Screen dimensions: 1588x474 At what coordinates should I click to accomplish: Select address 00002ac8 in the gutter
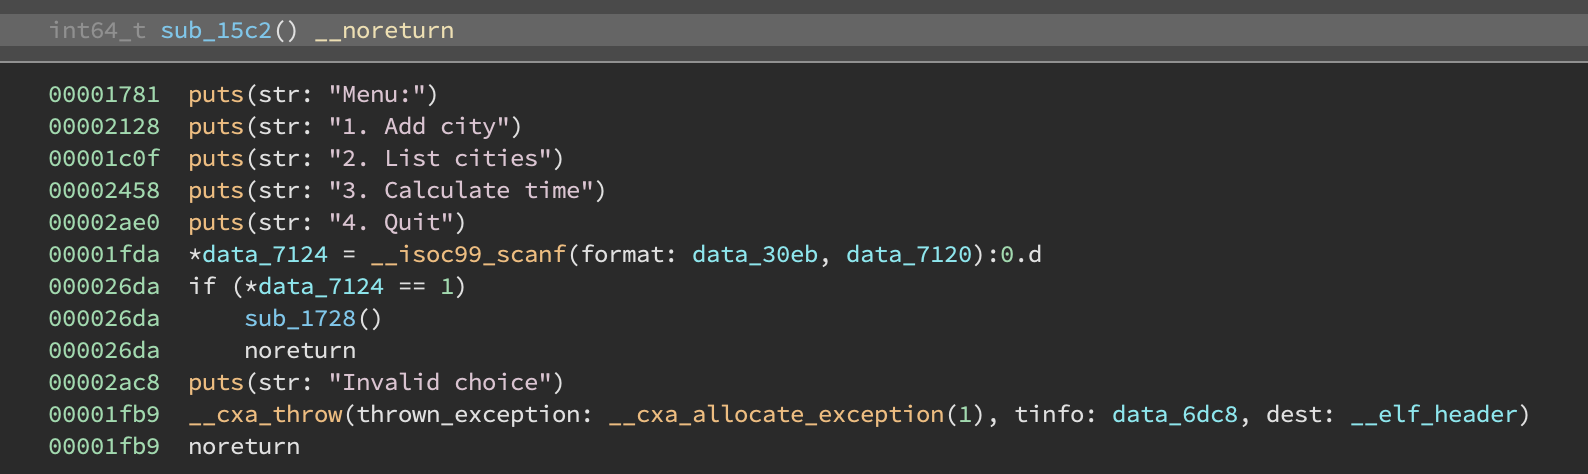click(x=104, y=383)
